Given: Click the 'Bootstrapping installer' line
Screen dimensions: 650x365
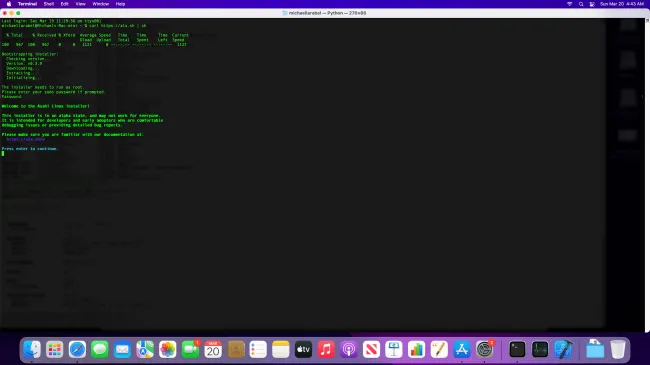Looking at the screenshot, I should (30, 54).
